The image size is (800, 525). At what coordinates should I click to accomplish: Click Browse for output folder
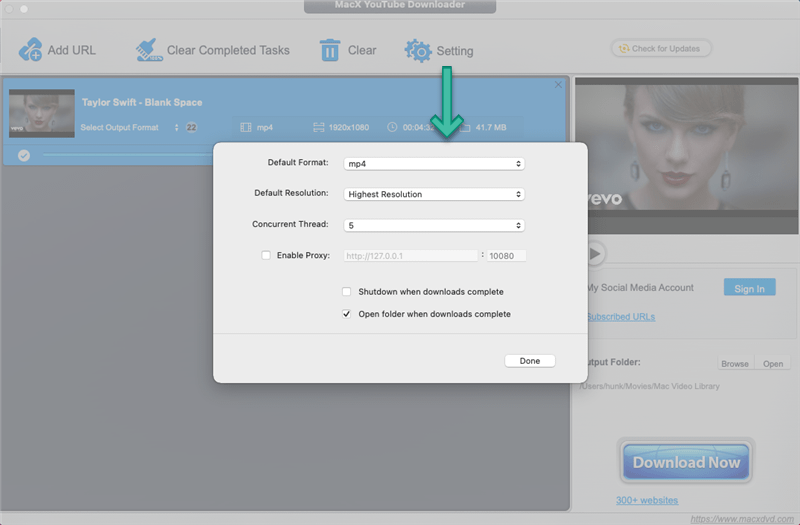click(735, 364)
